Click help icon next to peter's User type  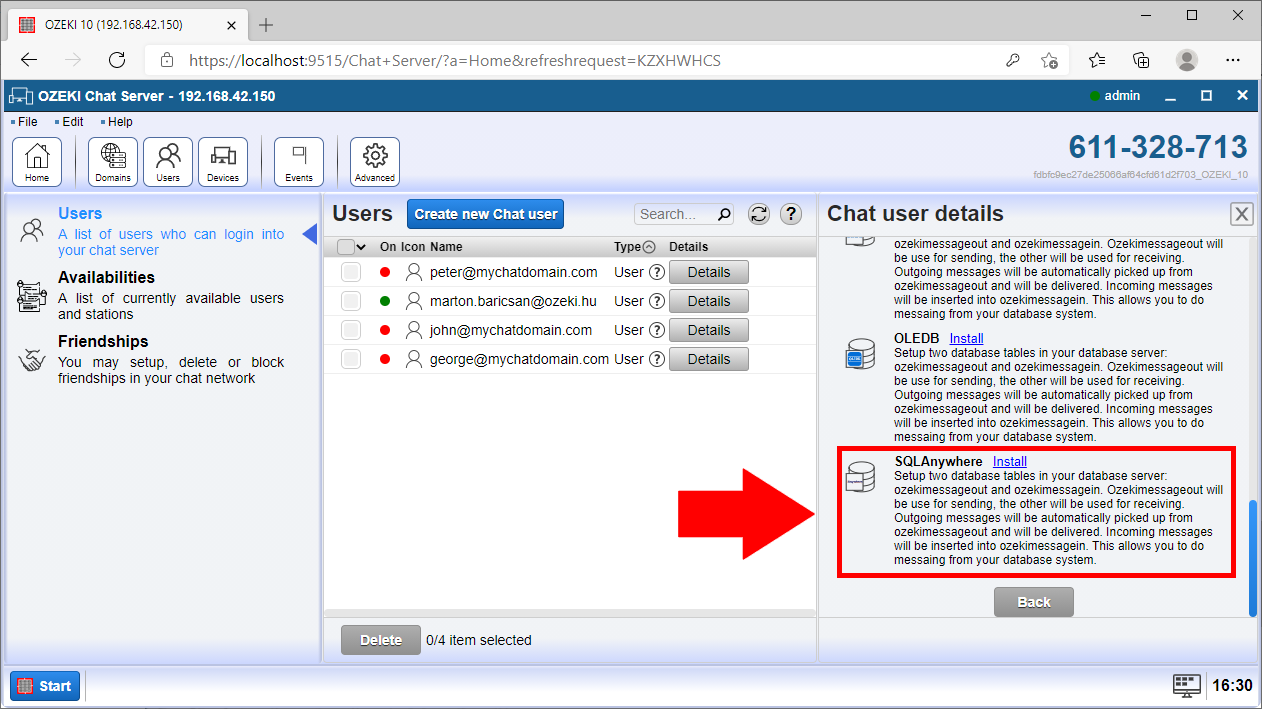click(657, 272)
